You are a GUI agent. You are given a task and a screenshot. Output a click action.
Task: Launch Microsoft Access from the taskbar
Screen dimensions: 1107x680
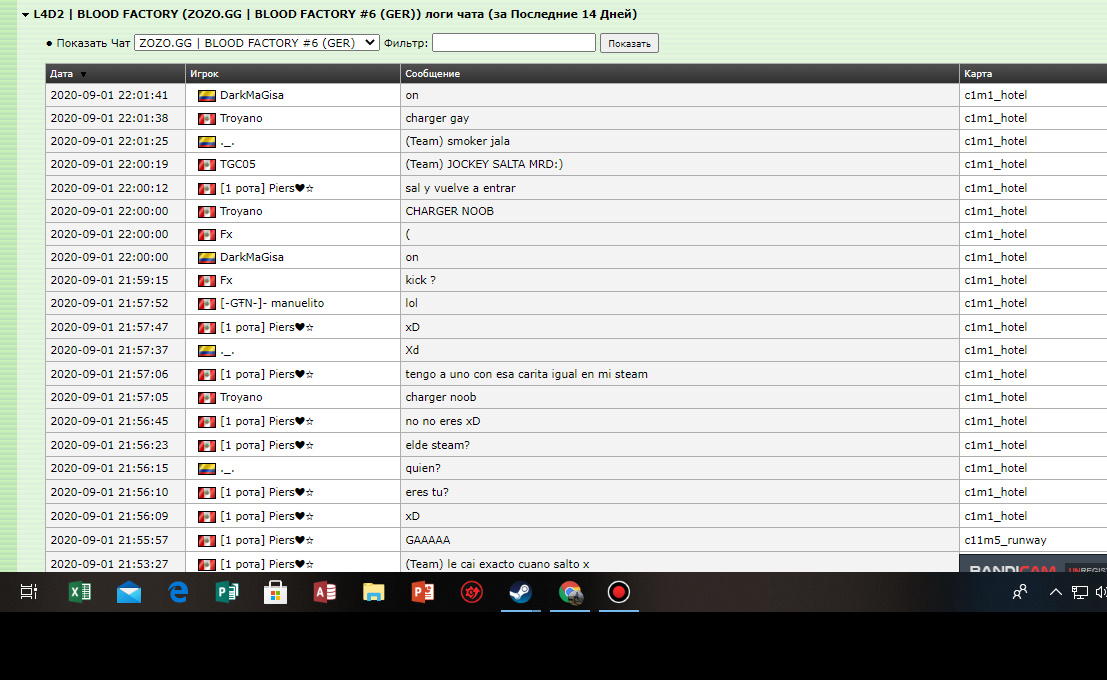click(x=325, y=592)
